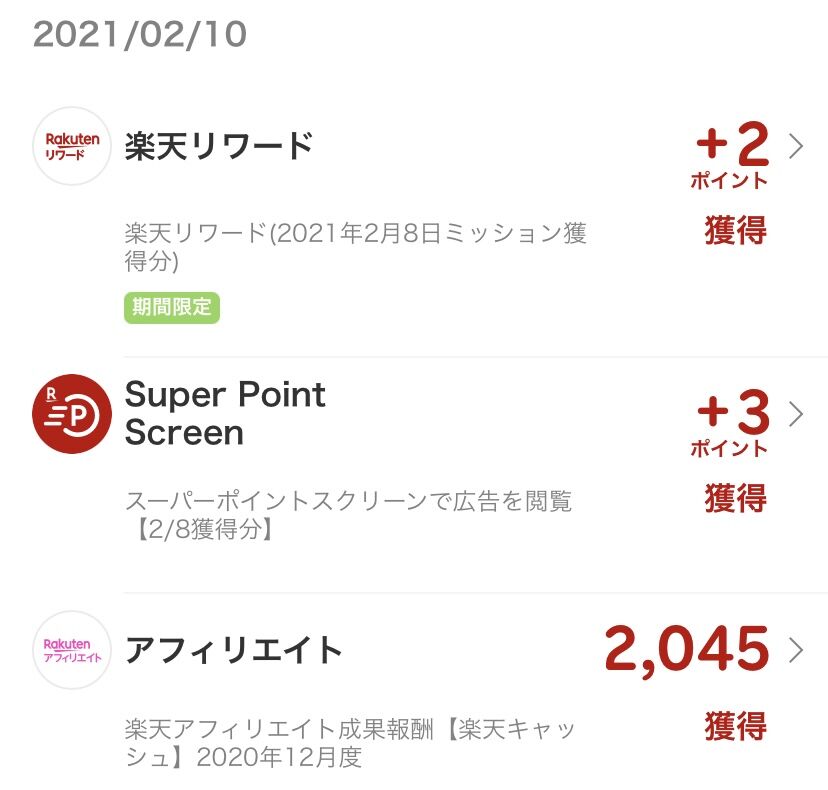Screen dimensions: 828x790
Task: Select the +3 point amount
Action: tap(731, 412)
